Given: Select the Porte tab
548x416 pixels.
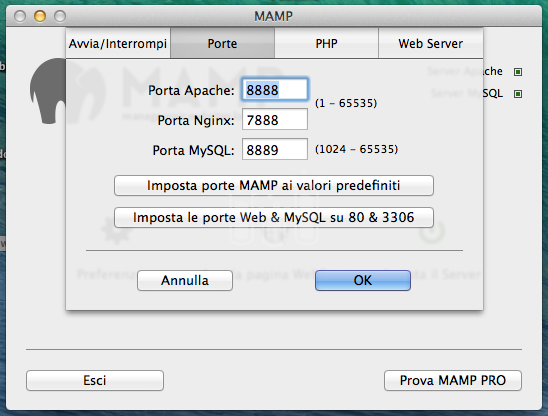Looking at the screenshot, I should point(222,43).
